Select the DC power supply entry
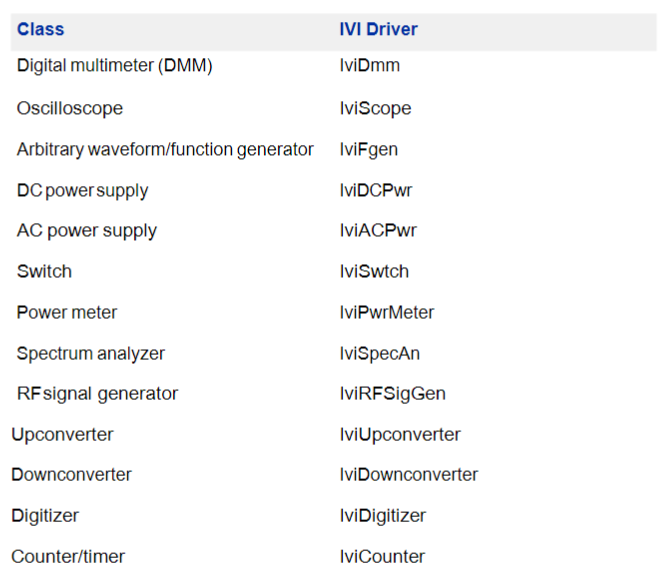663x576 pixels. 82,191
